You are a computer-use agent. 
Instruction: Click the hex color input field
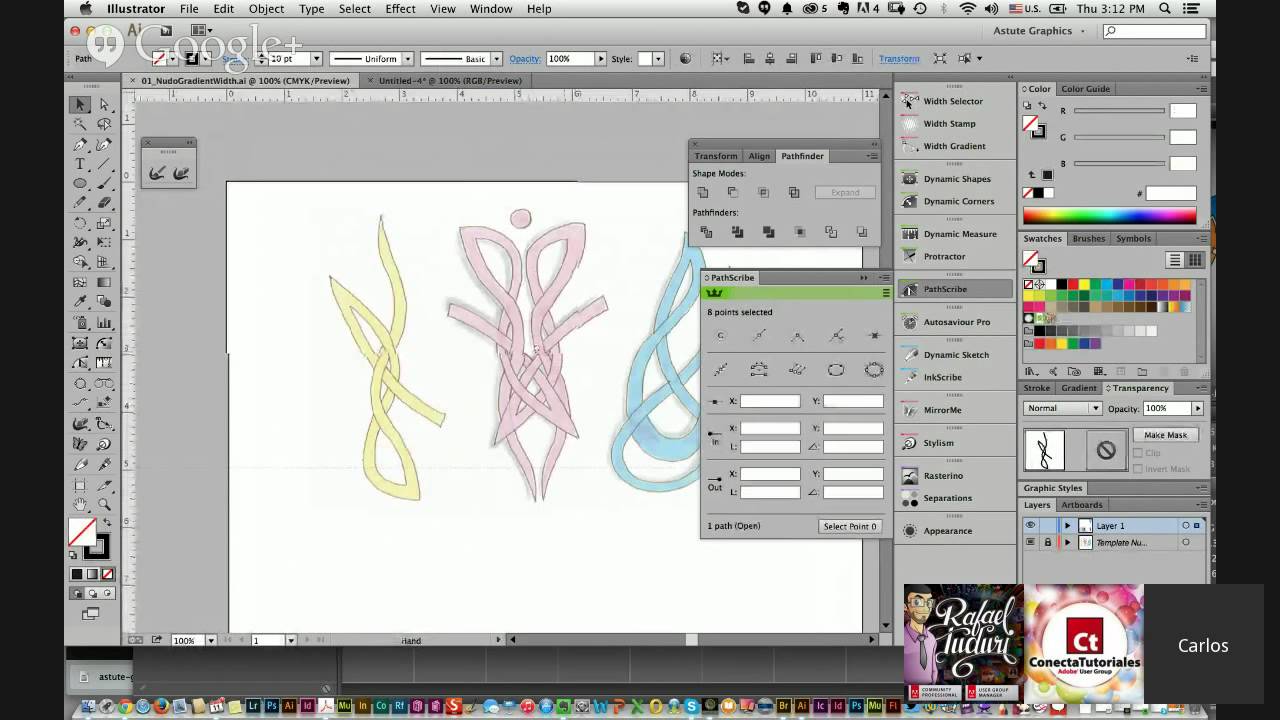click(1171, 194)
